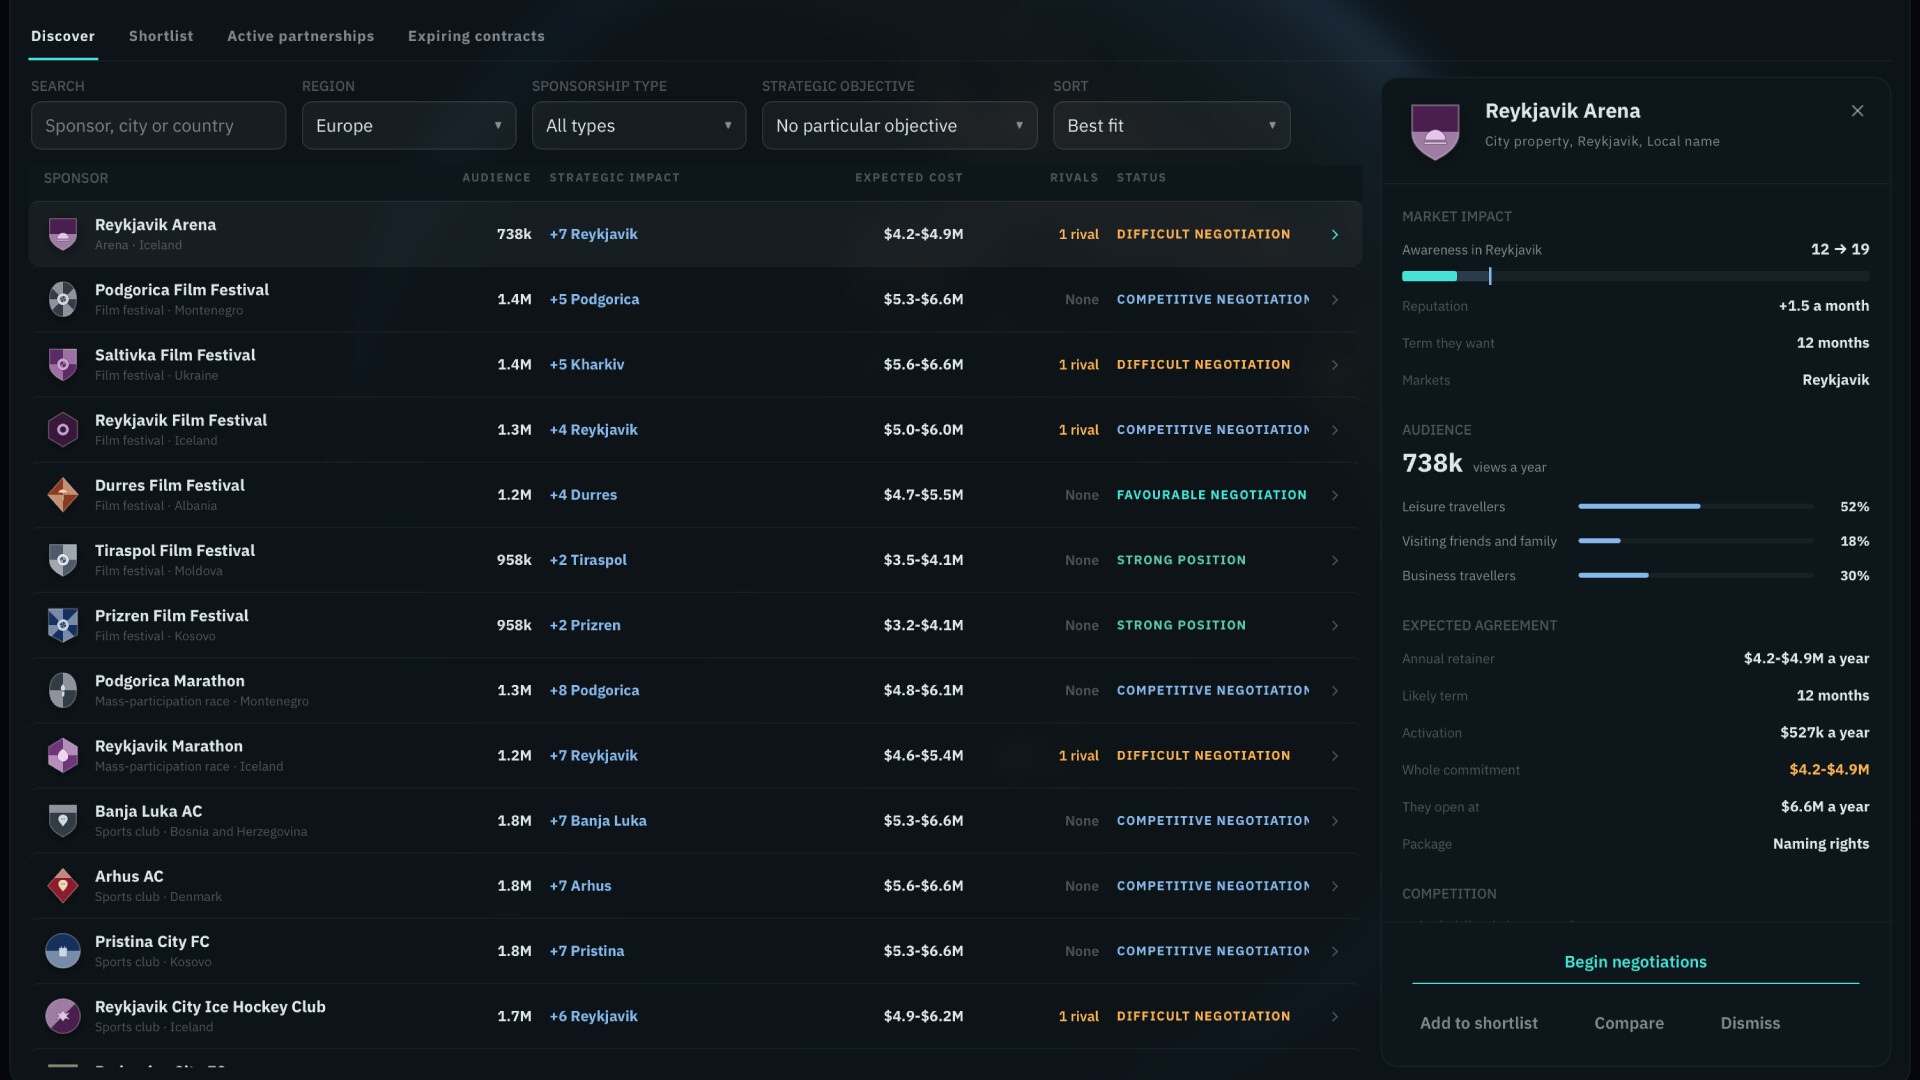
Task: Click Add to shortlist button
Action: [x=1479, y=1023]
